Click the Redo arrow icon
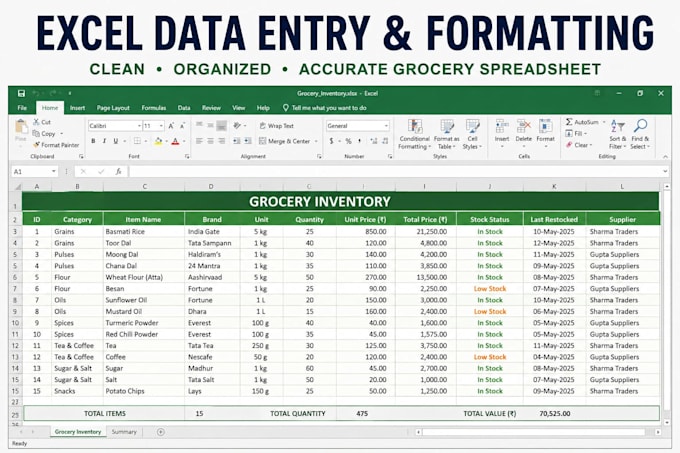This screenshot has height=453, width=680. tap(53, 93)
